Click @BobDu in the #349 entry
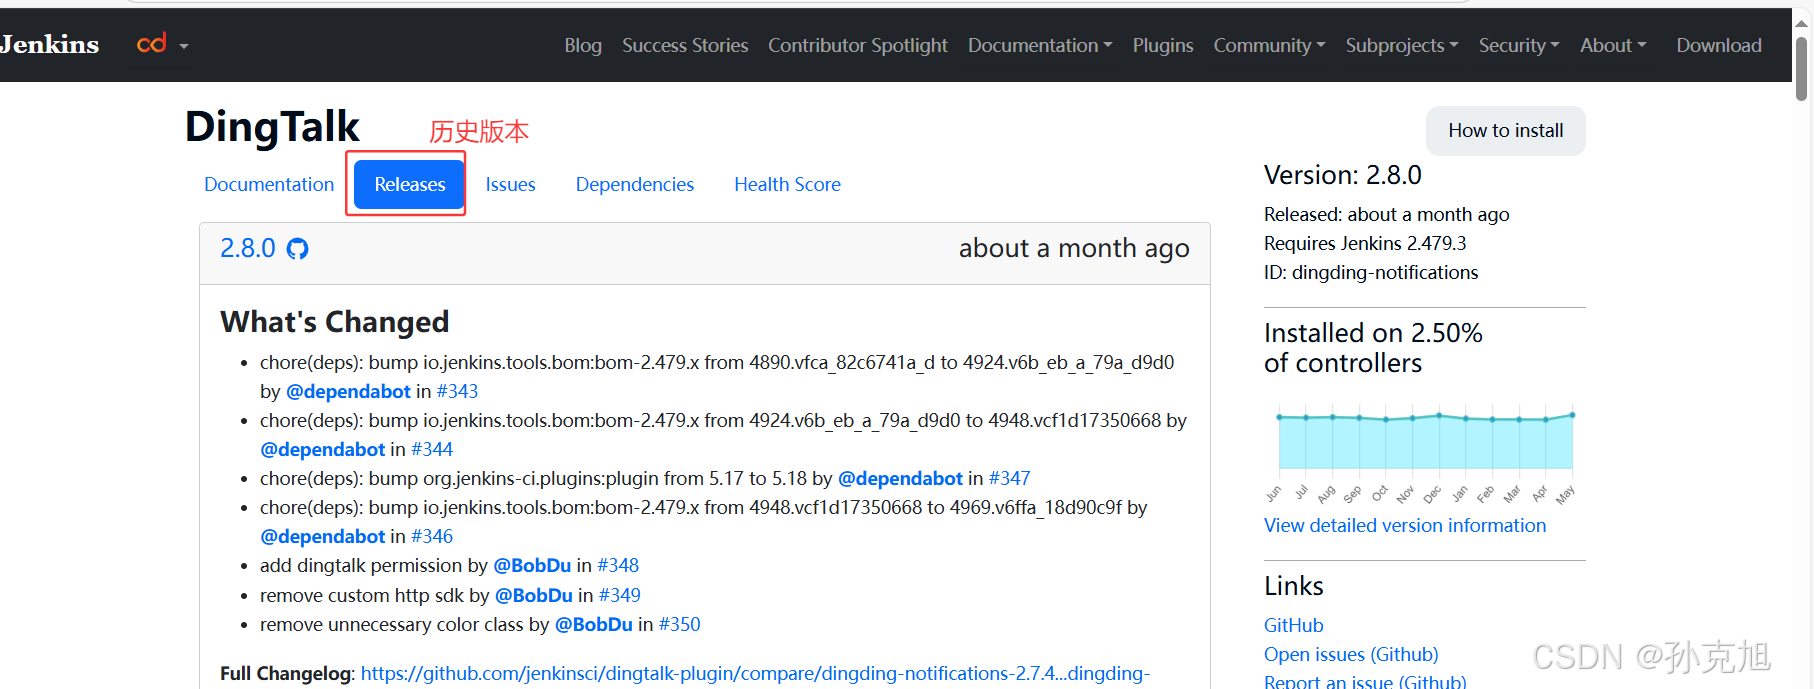 pos(534,595)
